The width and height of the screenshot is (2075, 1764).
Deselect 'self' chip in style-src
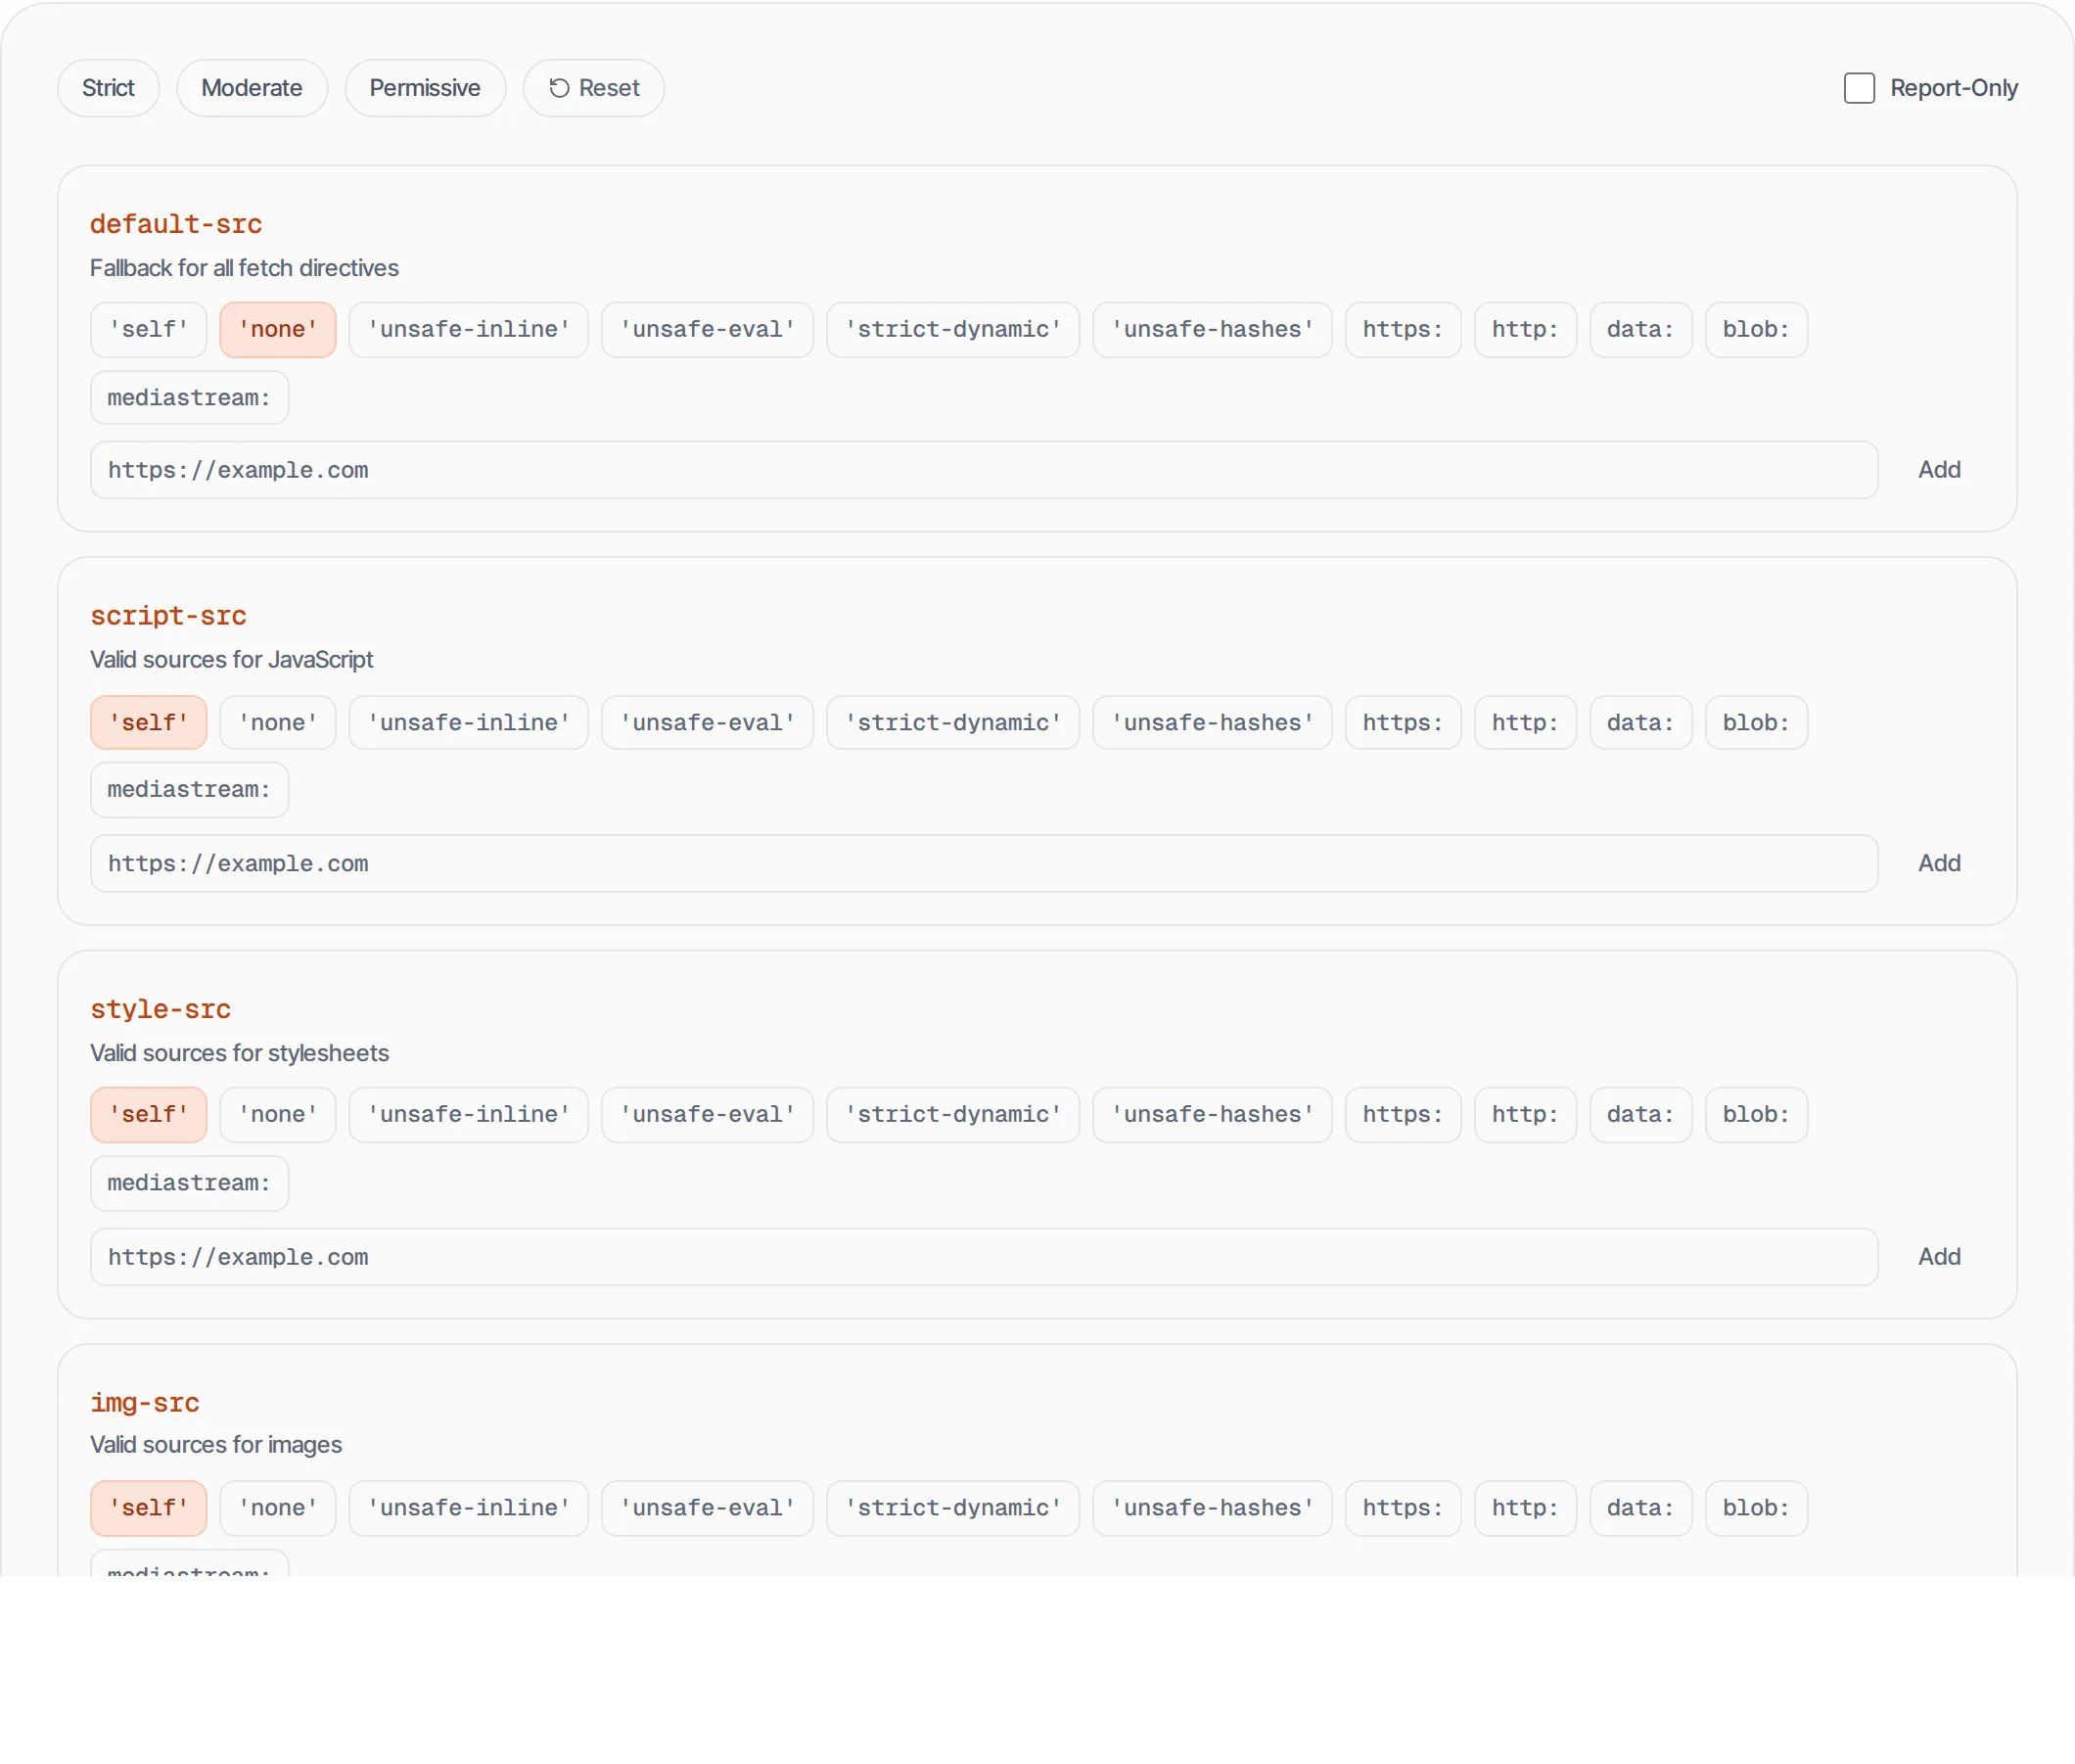click(149, 1115)
